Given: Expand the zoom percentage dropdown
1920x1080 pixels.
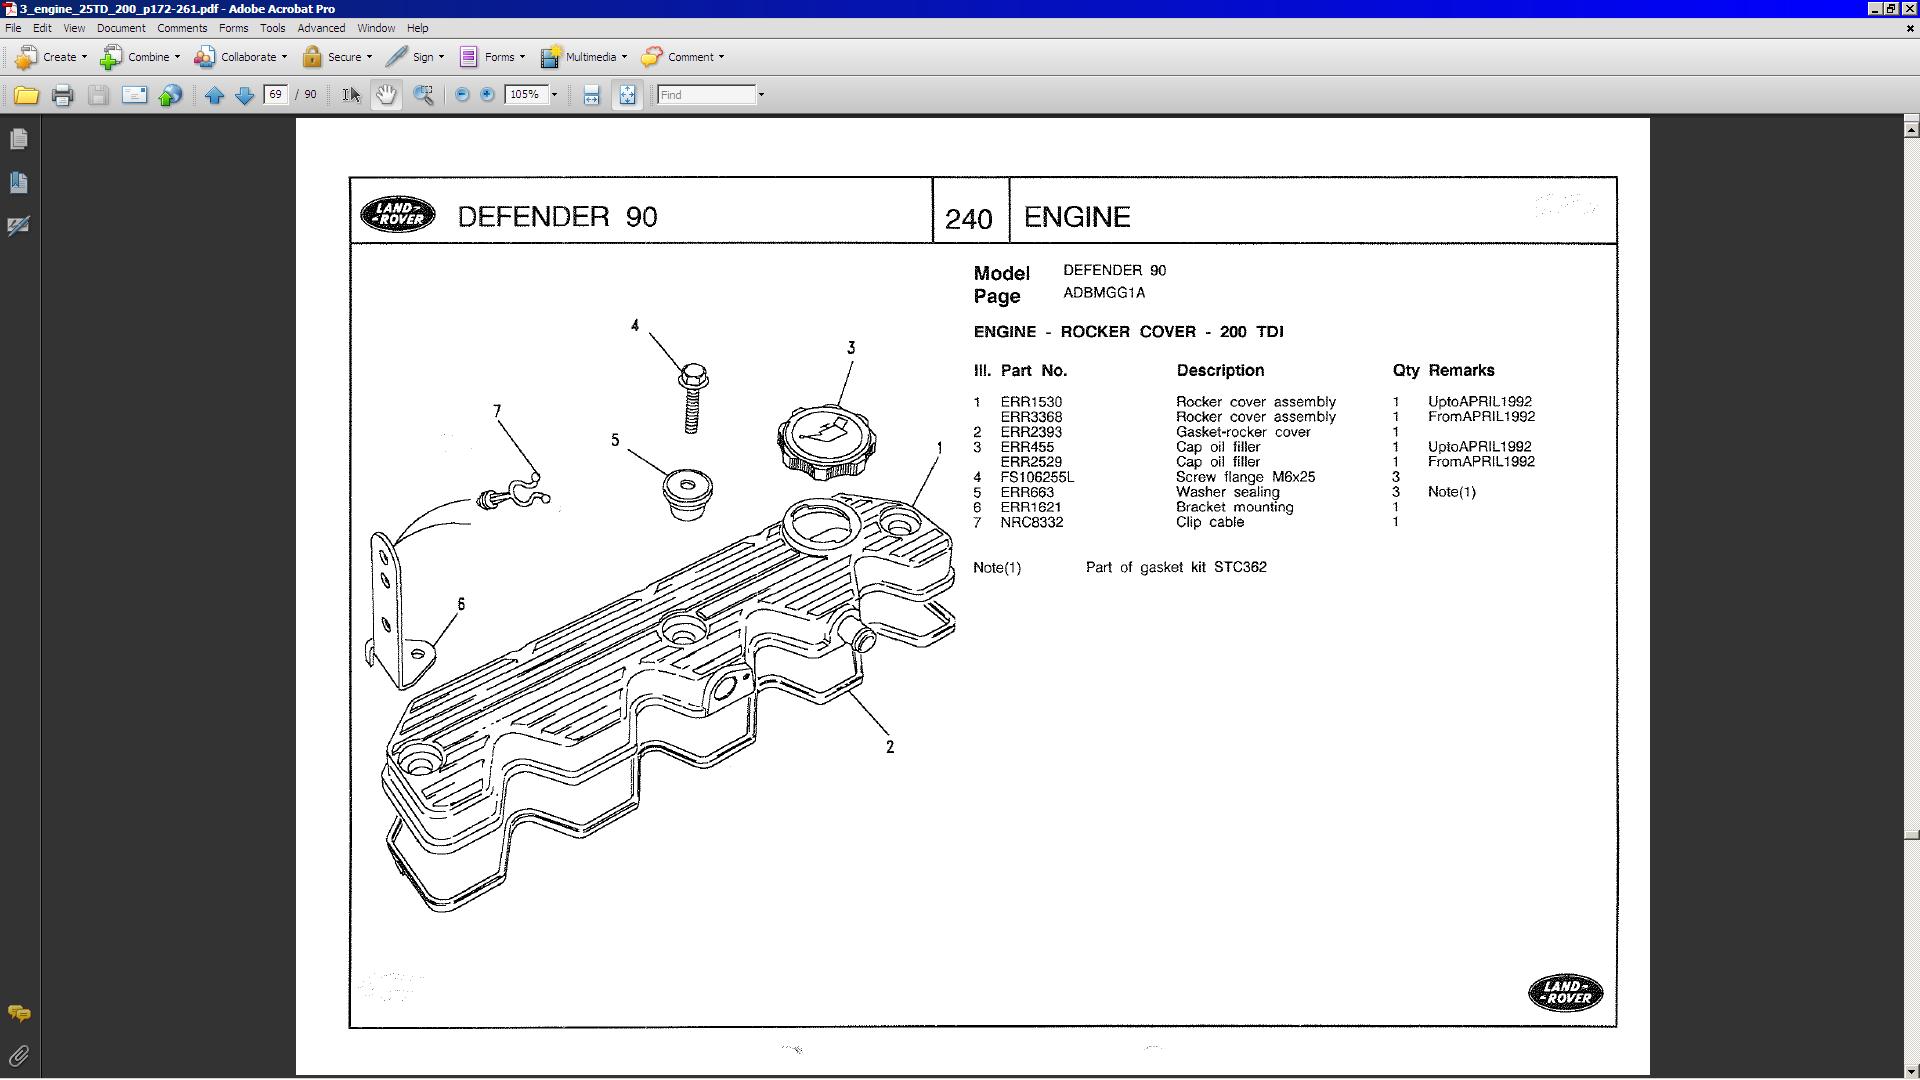Looking at the screenshot, I should 554,95.
